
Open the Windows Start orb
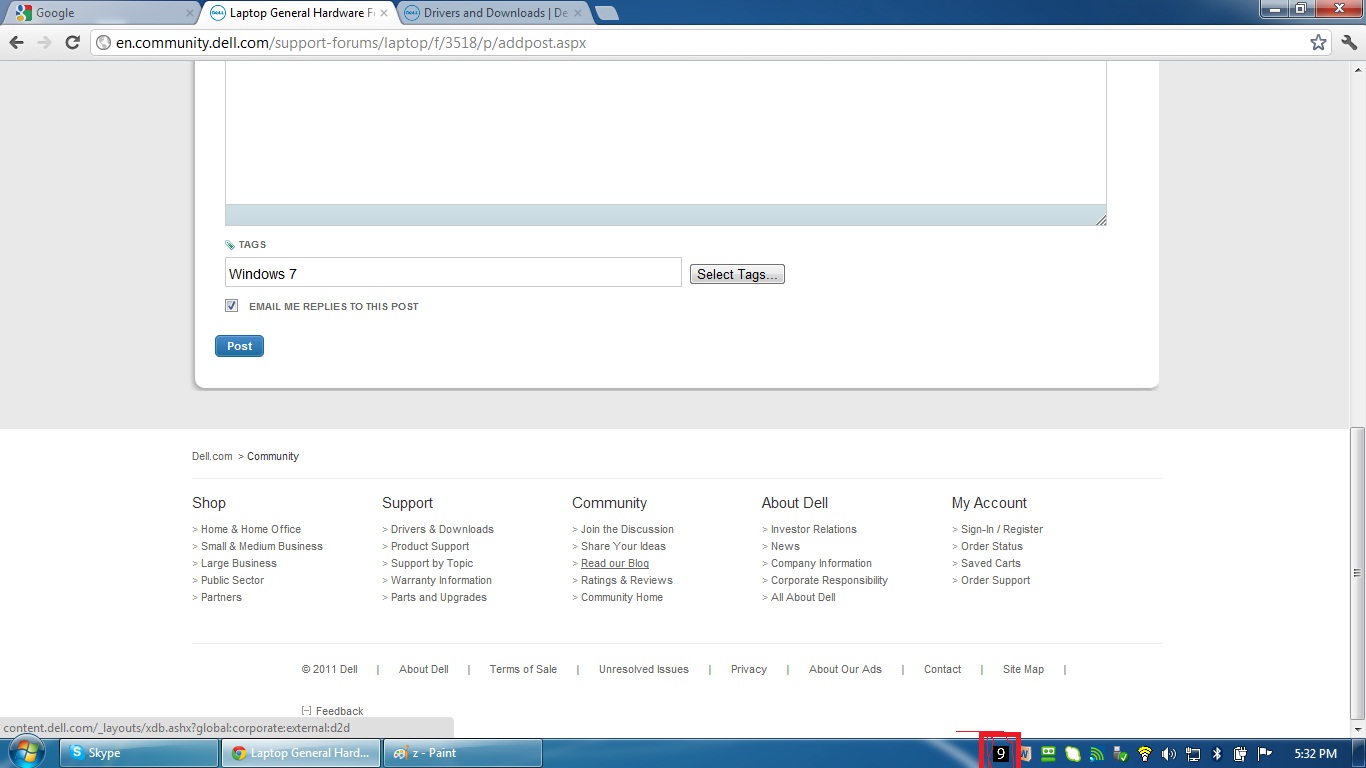pyautogui.click(x=27, y=752)
